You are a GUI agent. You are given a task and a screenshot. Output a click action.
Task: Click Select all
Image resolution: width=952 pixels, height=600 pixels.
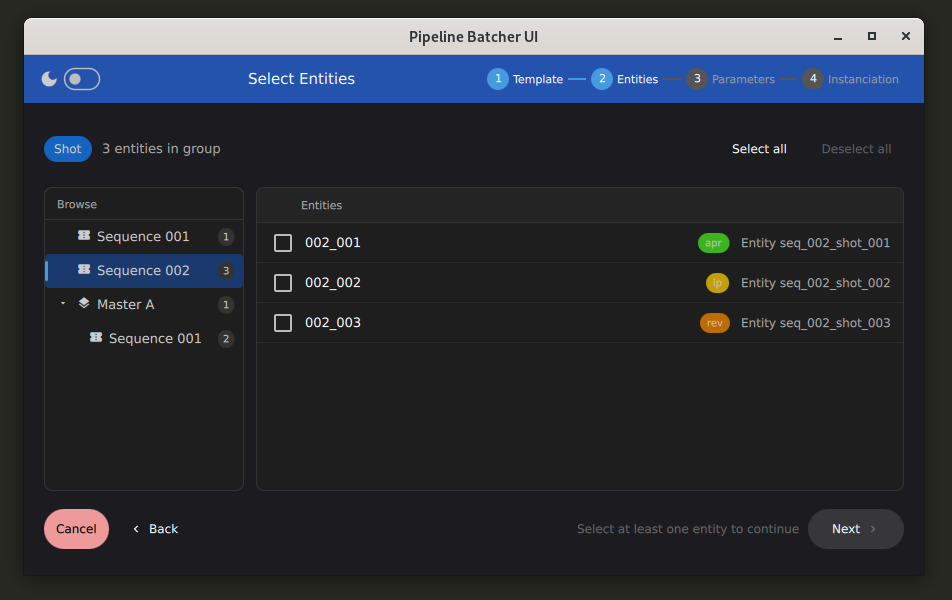tap(759, 149)
